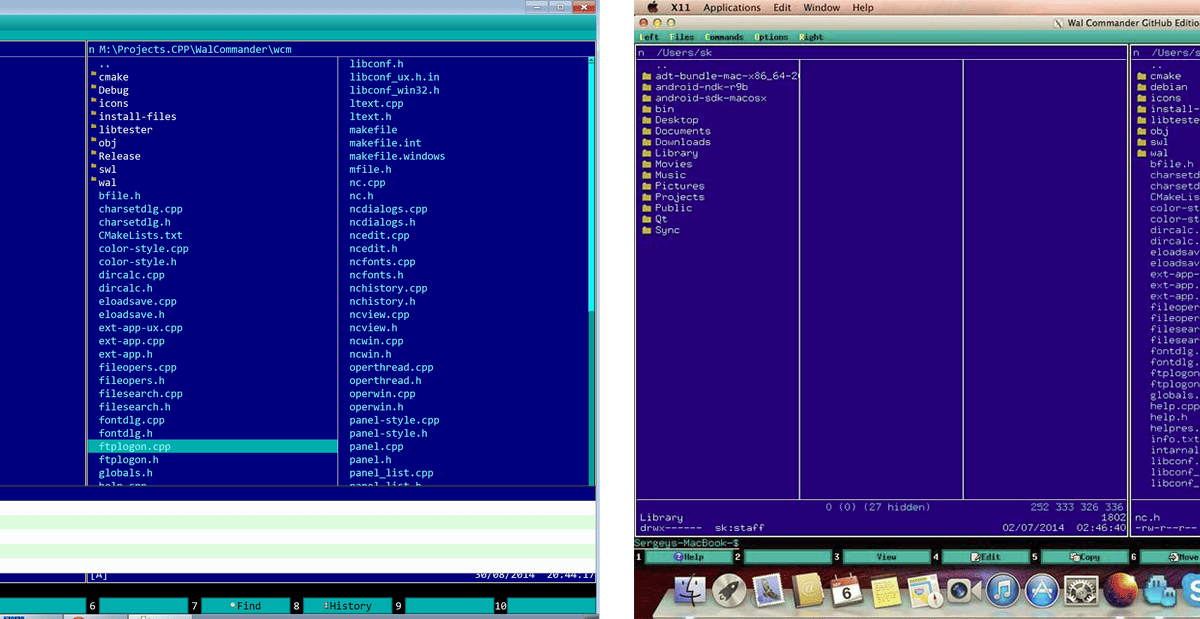
Task: Open iTunes icon in the Dock
Action: coord(1002,592)
